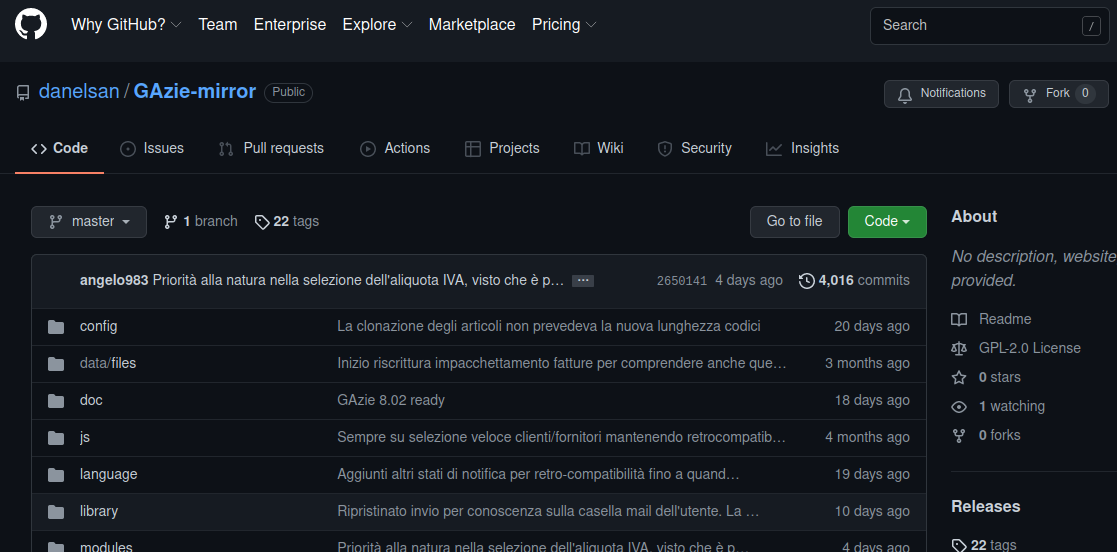The width and height of the screenshot is (1117, 552).
Task: Open Marketplace from the header
Action: [472, 24]
